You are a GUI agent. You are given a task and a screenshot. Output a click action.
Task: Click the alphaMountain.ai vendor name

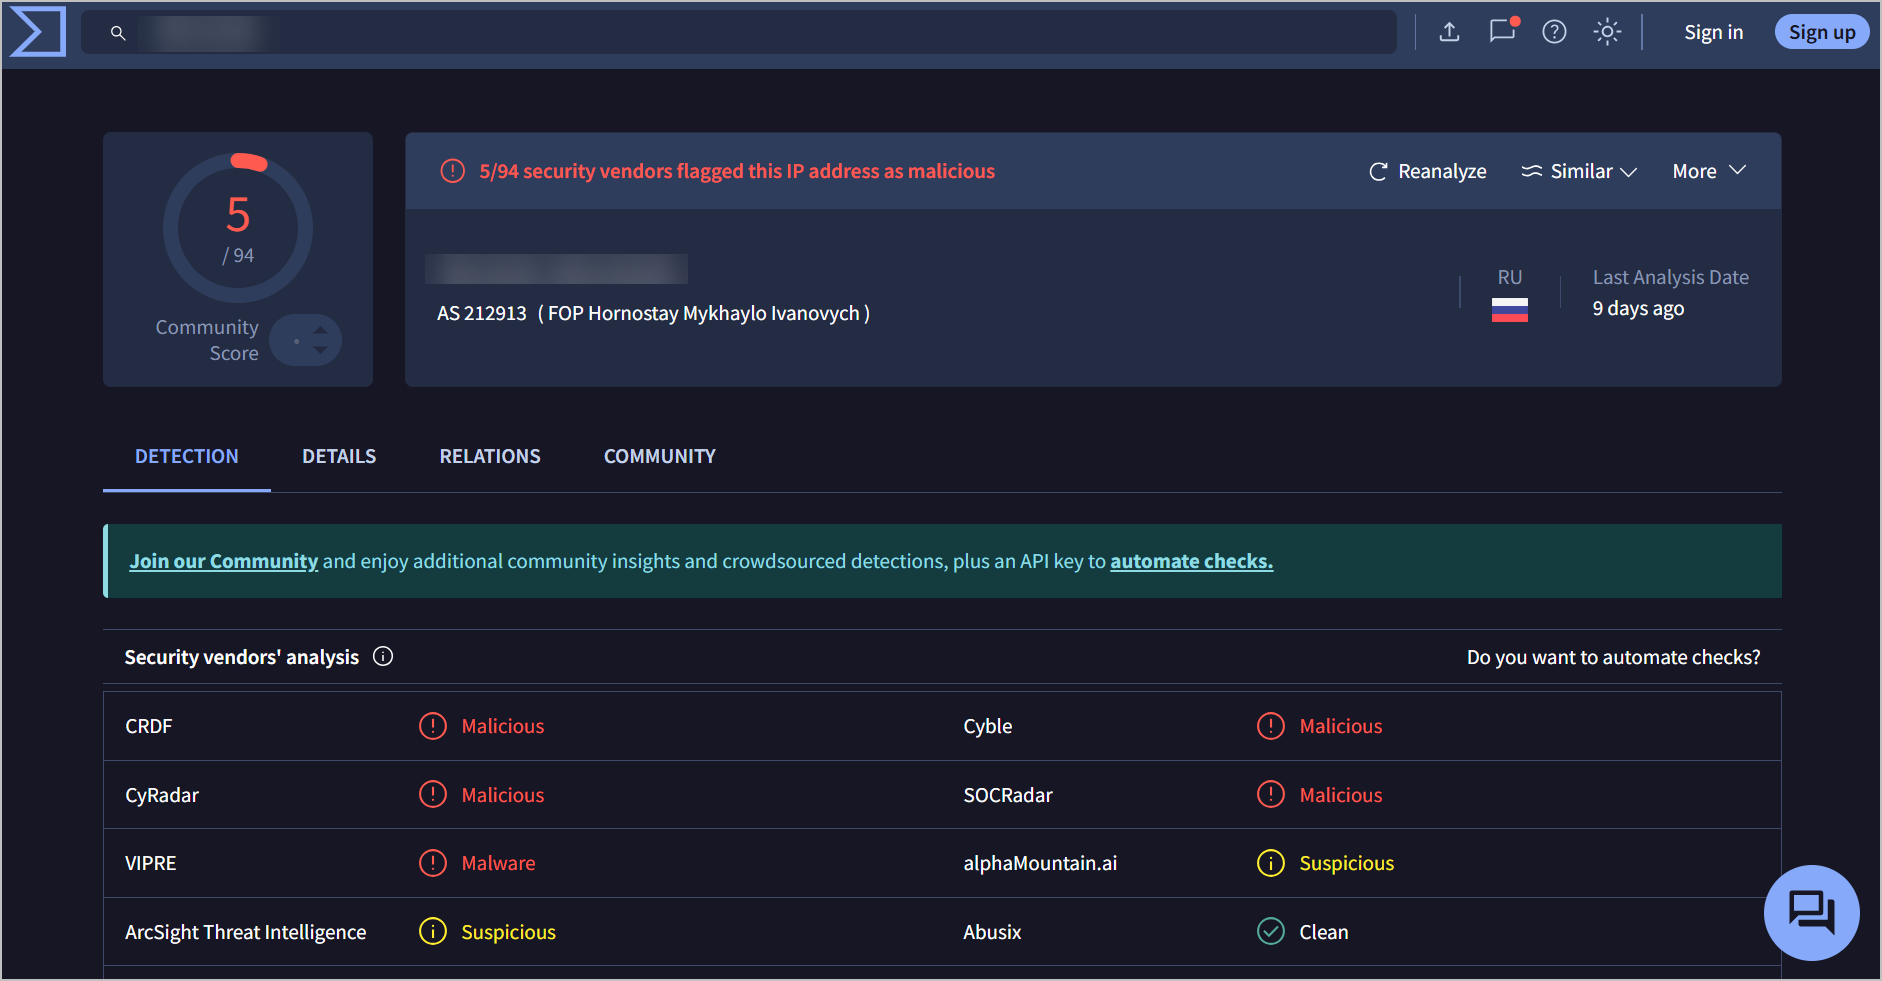(1040, 863)
